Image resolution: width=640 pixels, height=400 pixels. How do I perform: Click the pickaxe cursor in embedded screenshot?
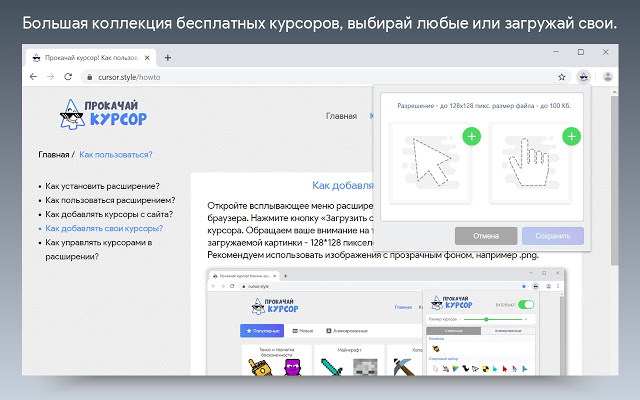point(403,367)
